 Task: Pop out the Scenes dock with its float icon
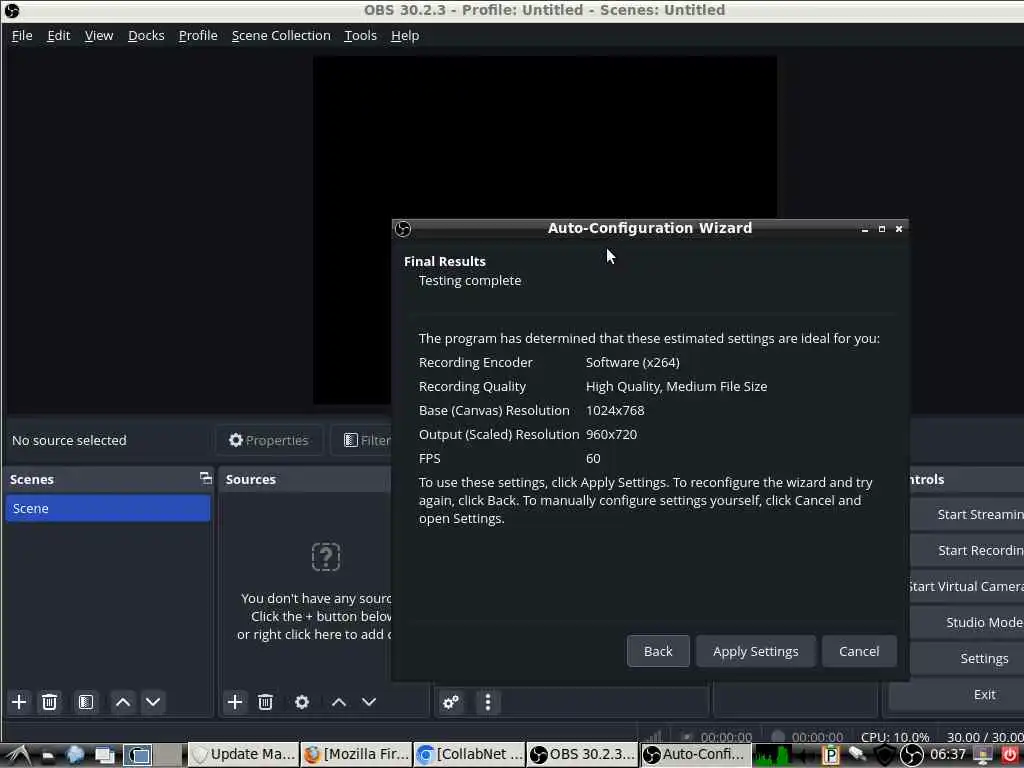[x=206, y=478]
